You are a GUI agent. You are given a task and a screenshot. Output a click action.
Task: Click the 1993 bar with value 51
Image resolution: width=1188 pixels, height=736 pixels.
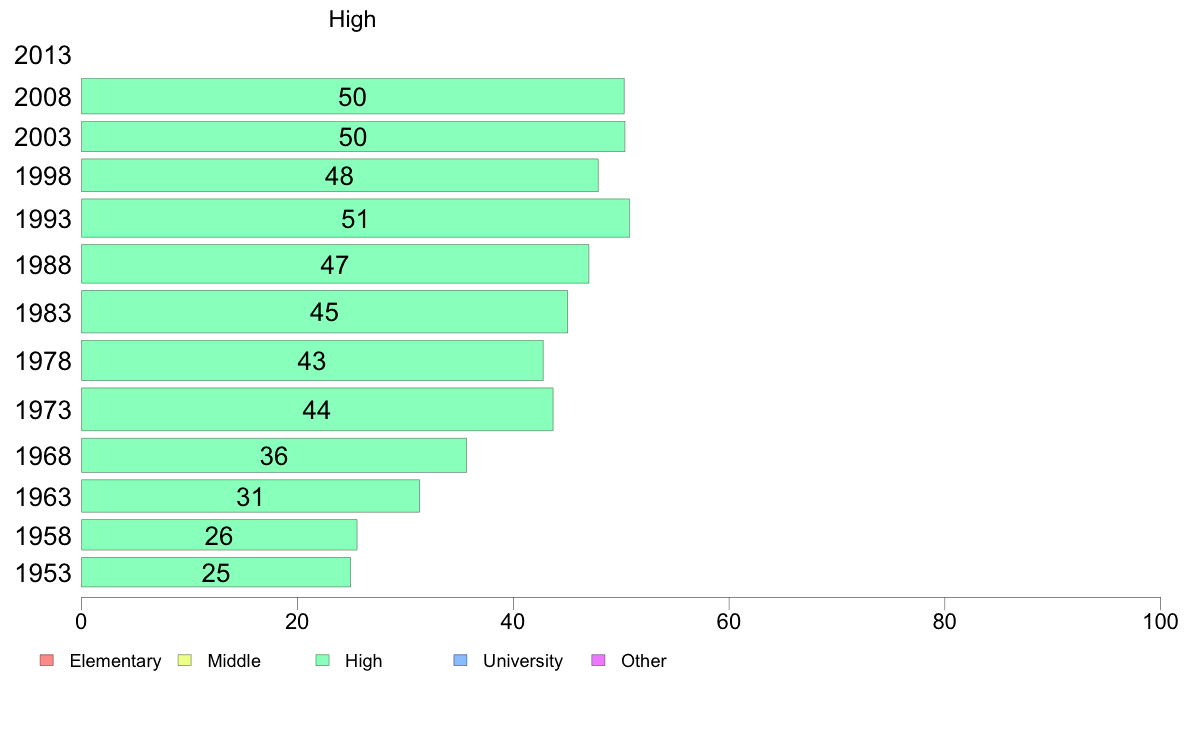click(x=355, y=218)
